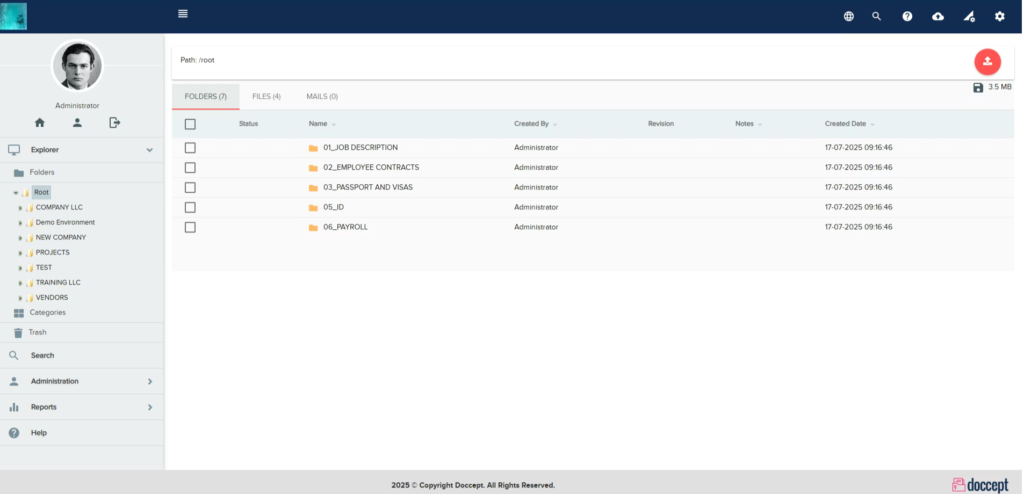The image size is (1024, 494).
Task: Expand the PROJECTS tree arrow
Action: point(20,253)
